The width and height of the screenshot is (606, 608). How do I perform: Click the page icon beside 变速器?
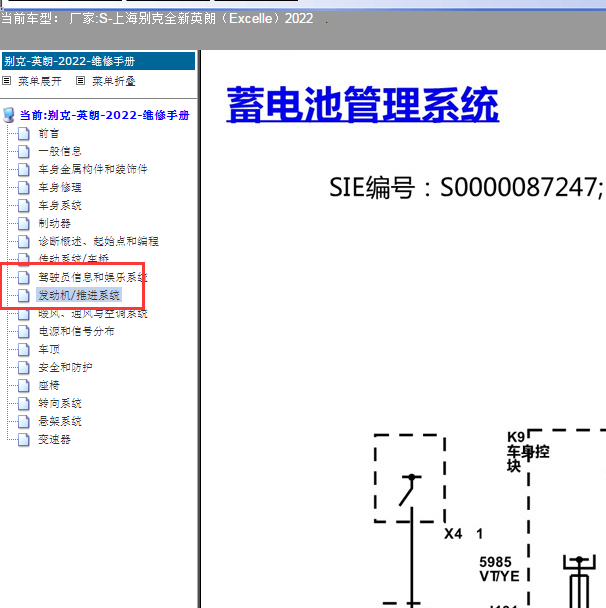tap(24, 439)
